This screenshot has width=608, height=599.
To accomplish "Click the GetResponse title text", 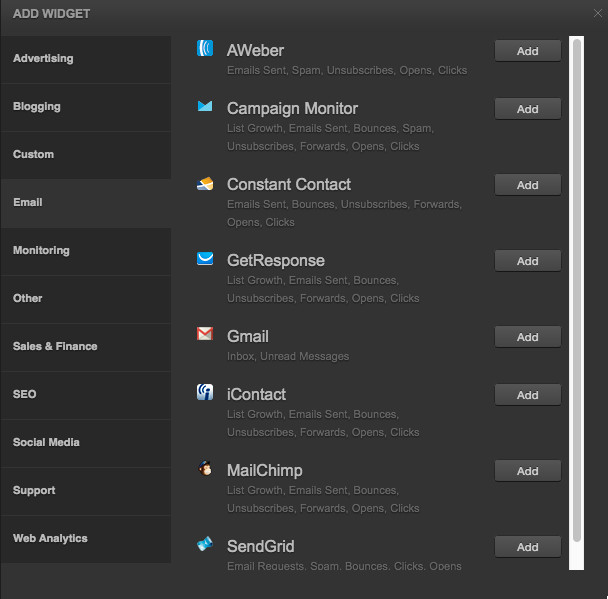I will coord(276,261).
